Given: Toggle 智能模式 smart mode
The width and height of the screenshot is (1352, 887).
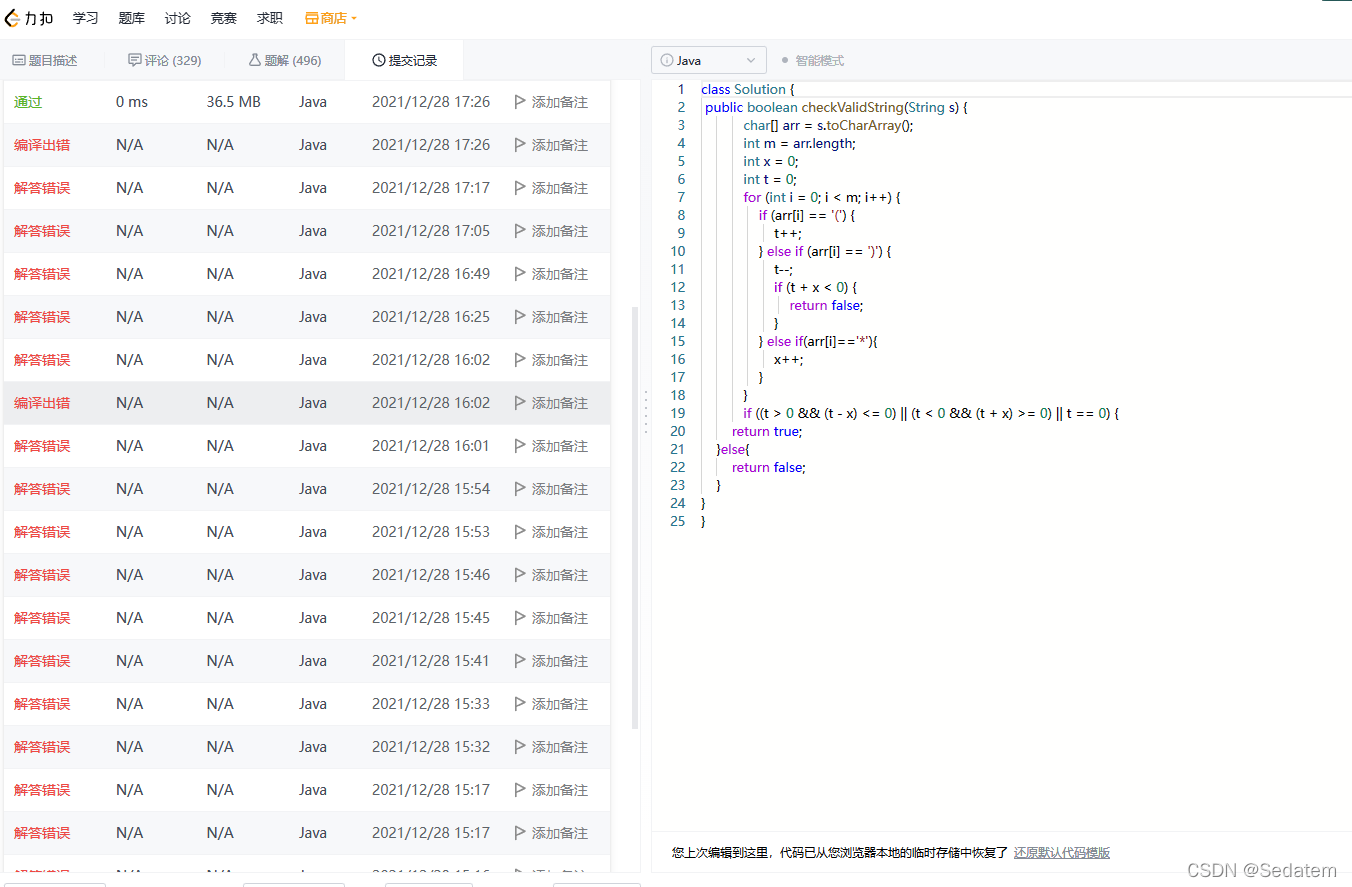Looking at the screenshot, I should tap(813, 60).
